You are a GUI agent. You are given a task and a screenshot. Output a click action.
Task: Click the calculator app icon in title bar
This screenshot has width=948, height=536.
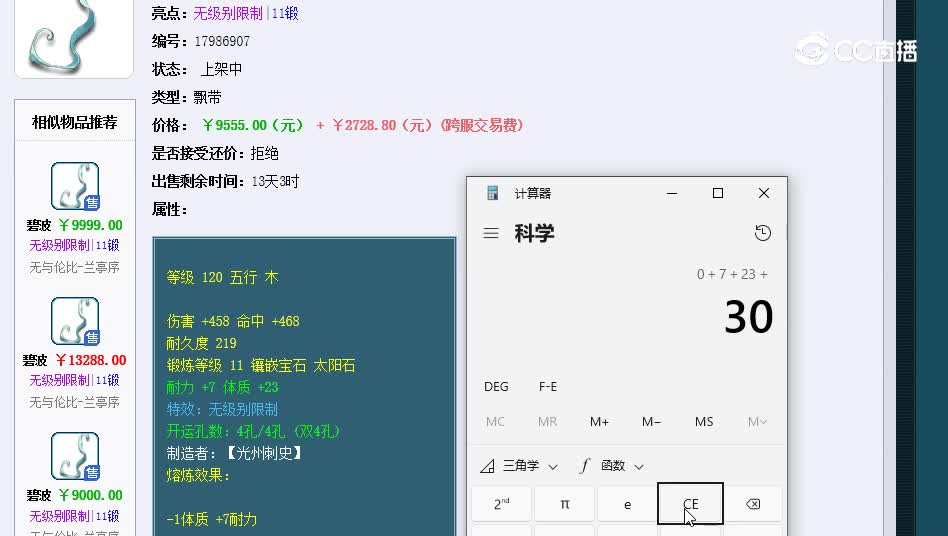click(492, 193)
